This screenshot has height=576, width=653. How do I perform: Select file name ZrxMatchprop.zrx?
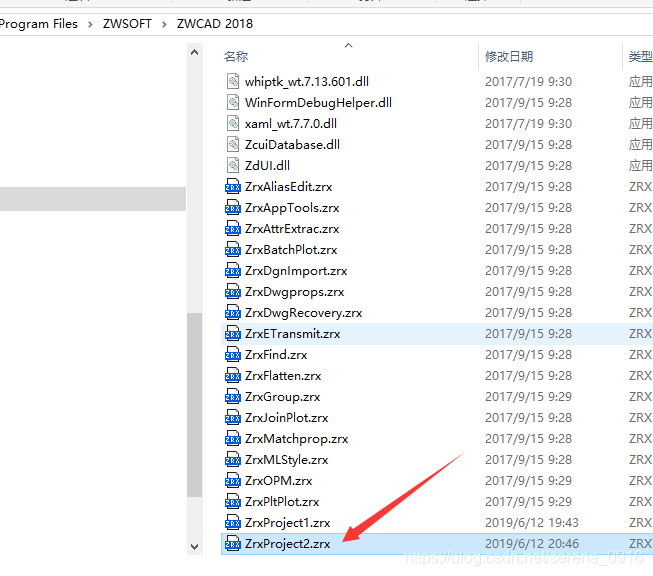pyautogui.click(x=297, y=438)
